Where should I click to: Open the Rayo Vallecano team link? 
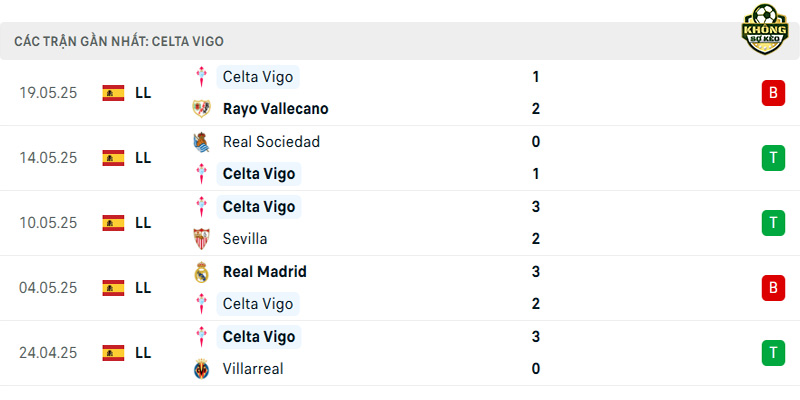coord(276,109)
